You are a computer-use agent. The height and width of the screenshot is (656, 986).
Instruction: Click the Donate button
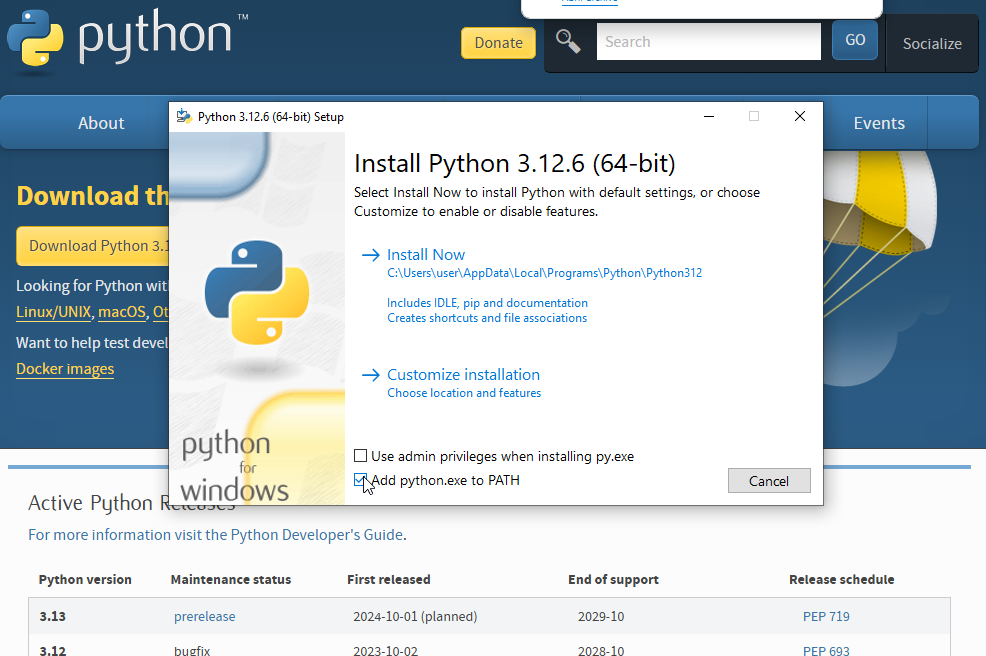pos(499,43)
